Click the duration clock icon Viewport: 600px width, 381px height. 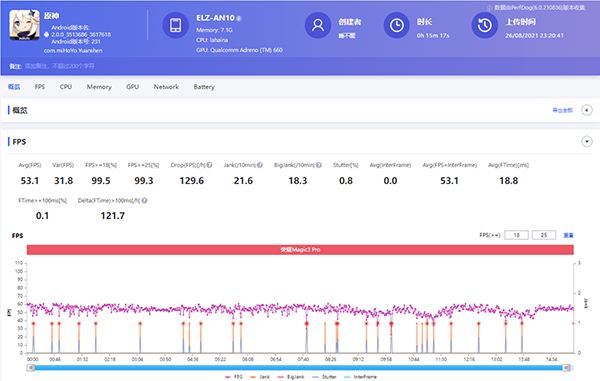tap(397, 25)
